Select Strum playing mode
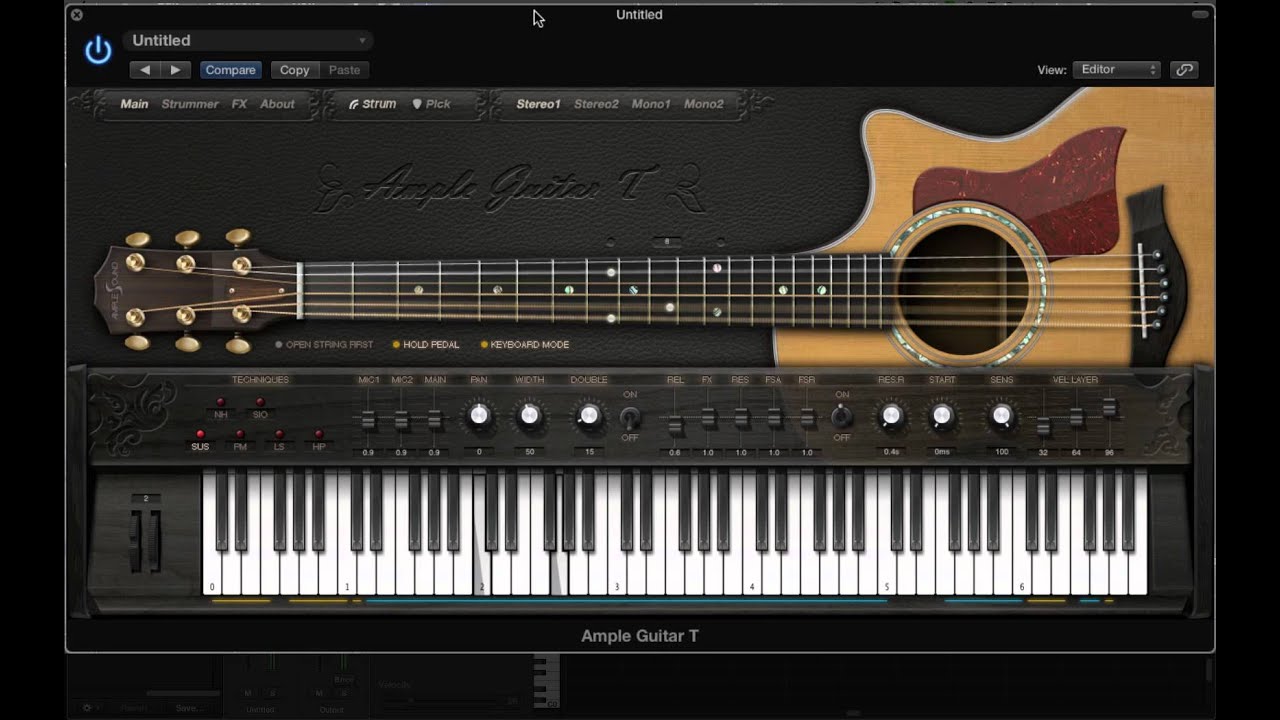Image resolution: width=1280 pixels, height=720 pixels. (x=372, y=104)
